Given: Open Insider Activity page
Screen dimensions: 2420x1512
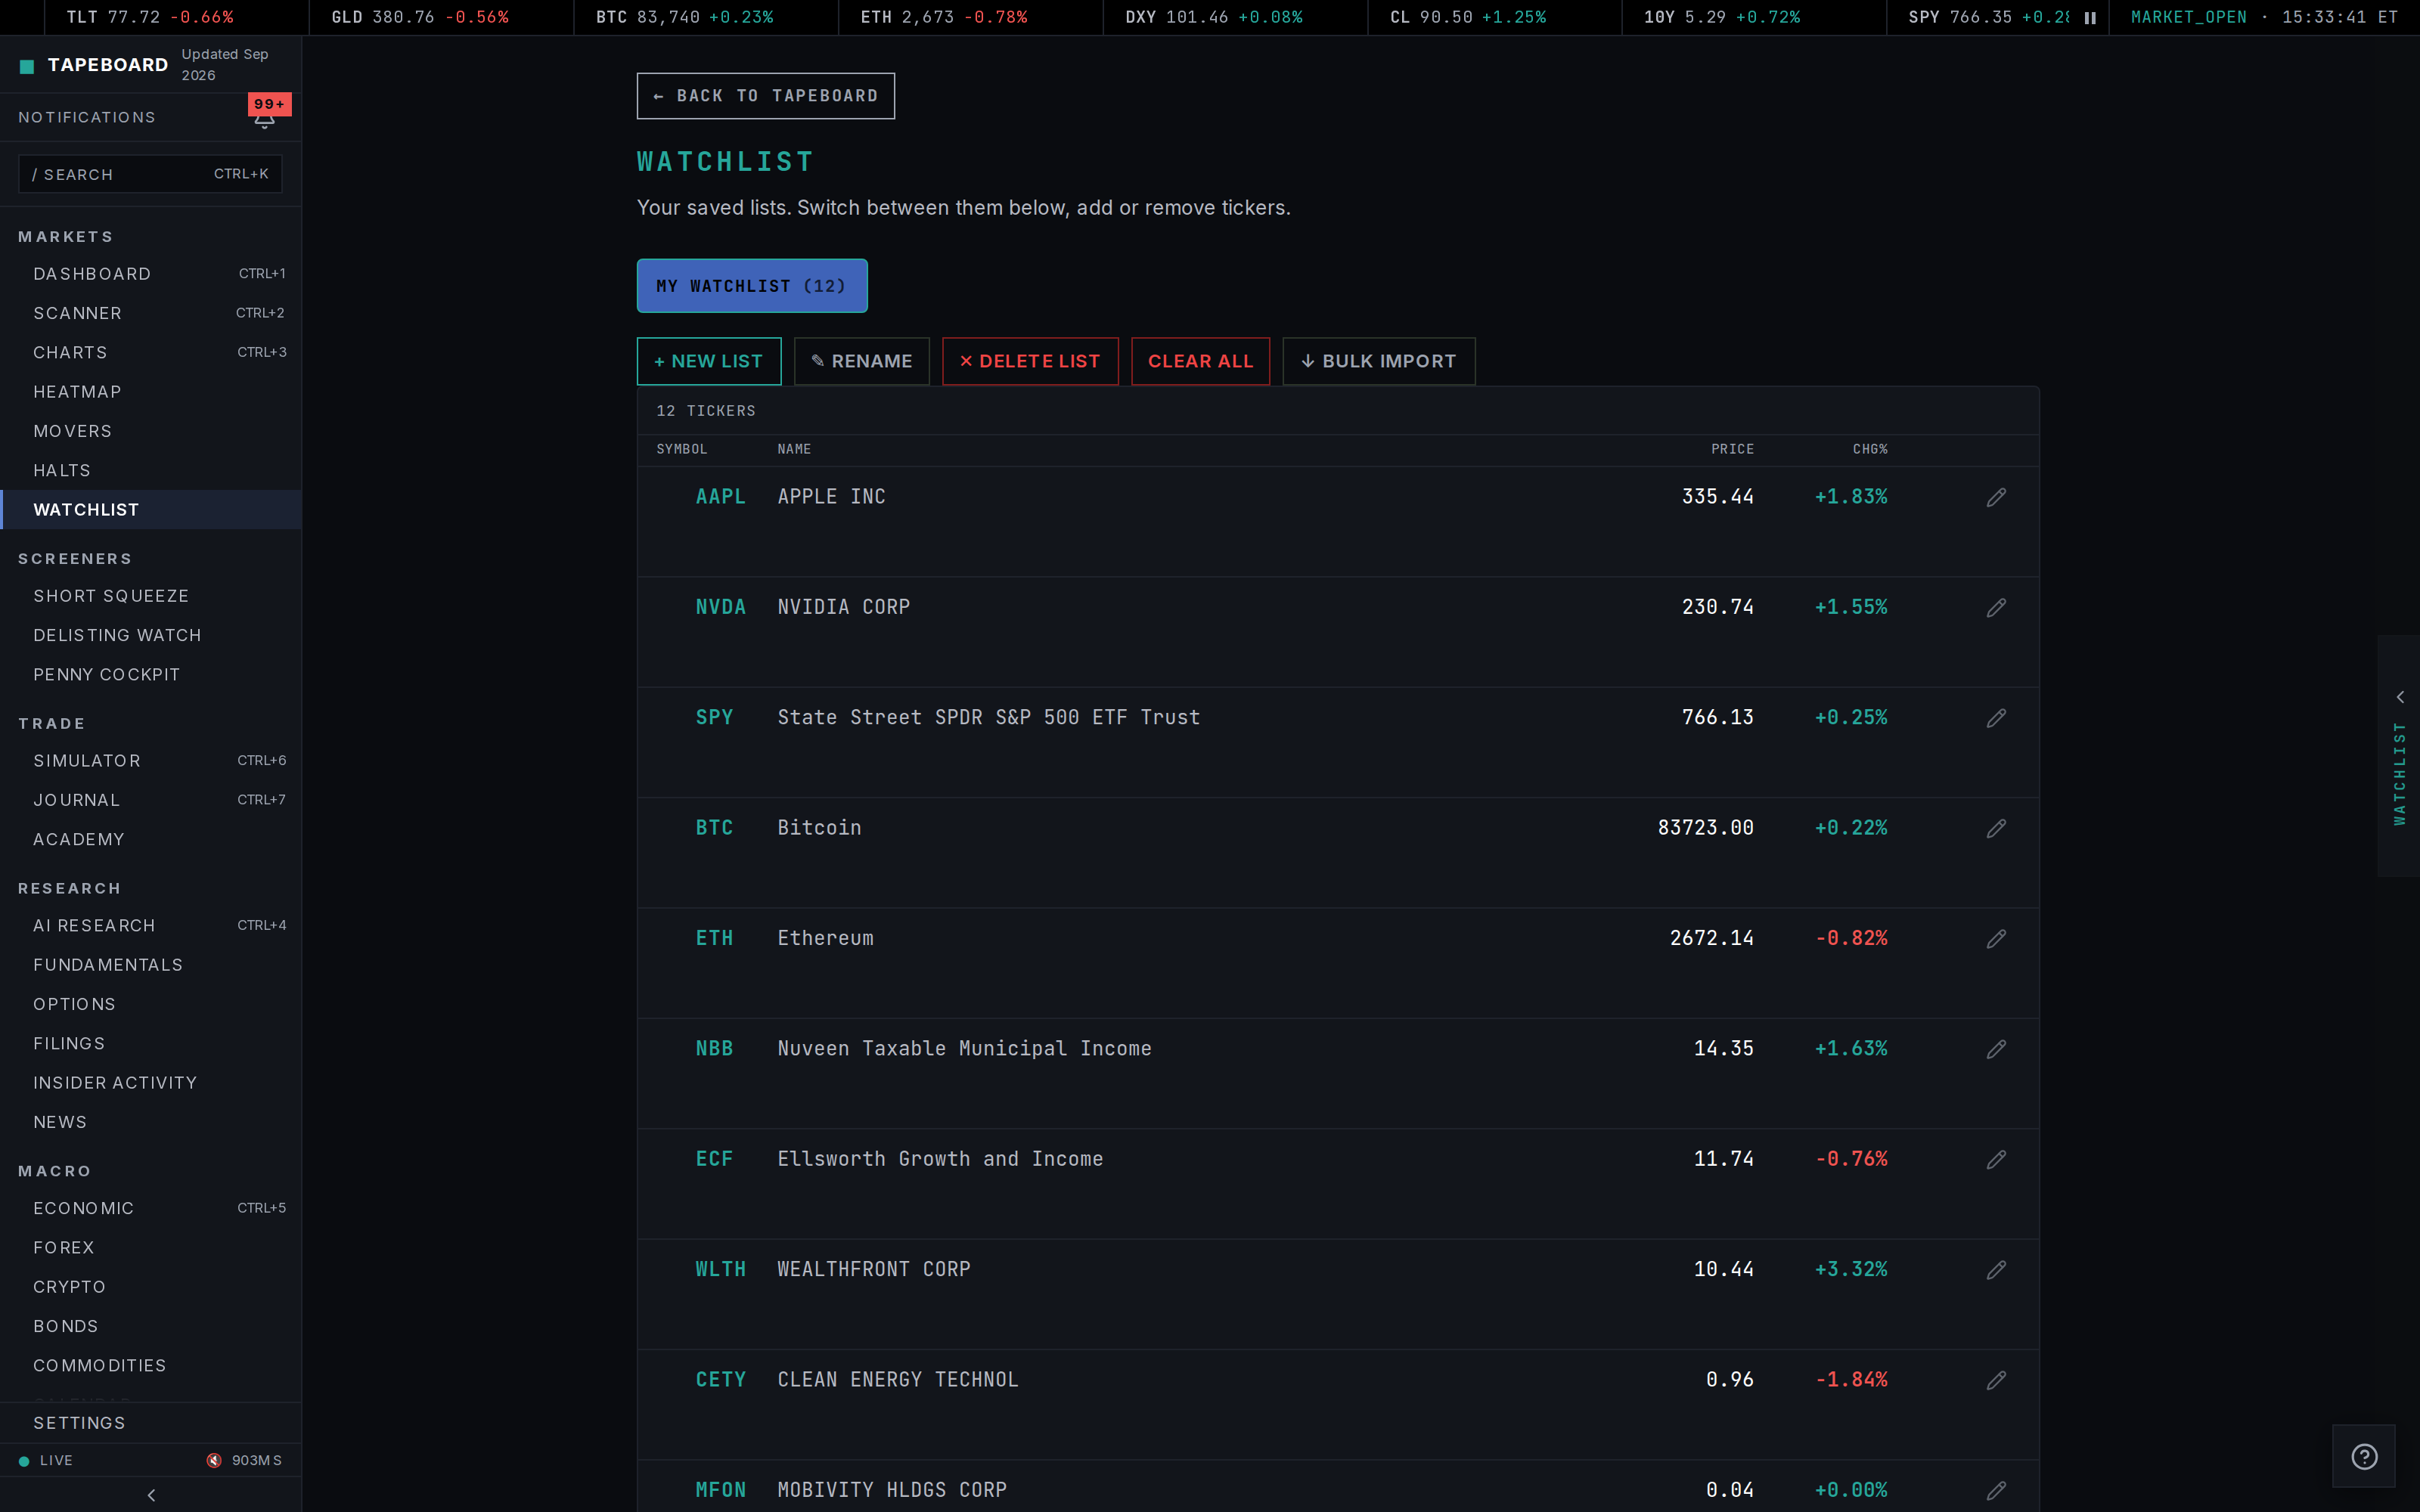Looking at the screenshot, I should (x=151, y=1083).
